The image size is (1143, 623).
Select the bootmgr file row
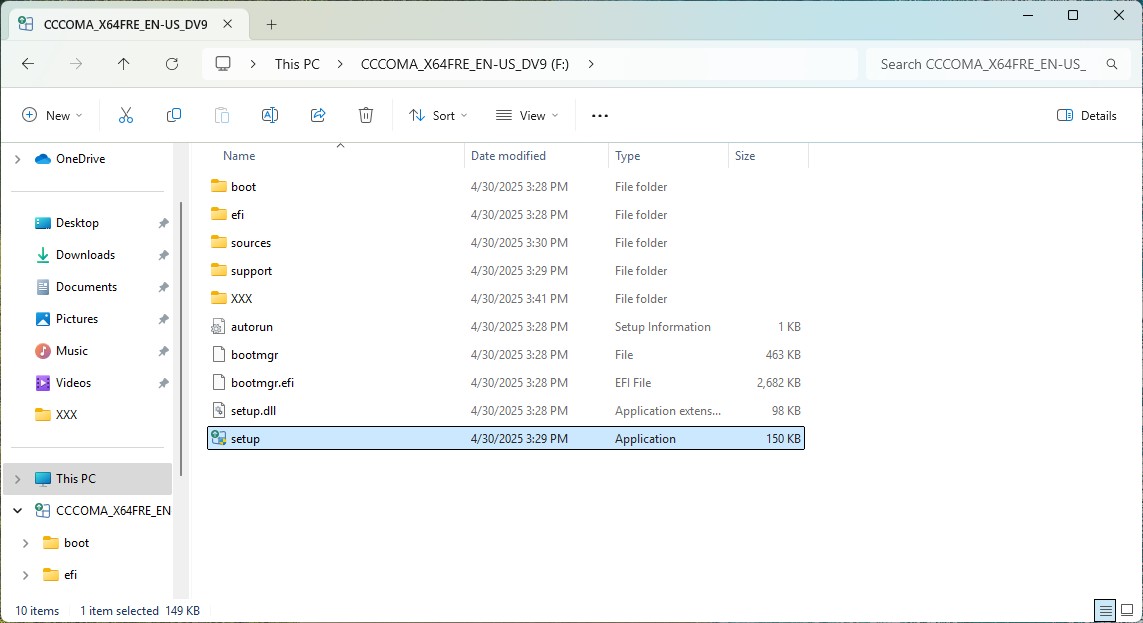pos(506,355)
